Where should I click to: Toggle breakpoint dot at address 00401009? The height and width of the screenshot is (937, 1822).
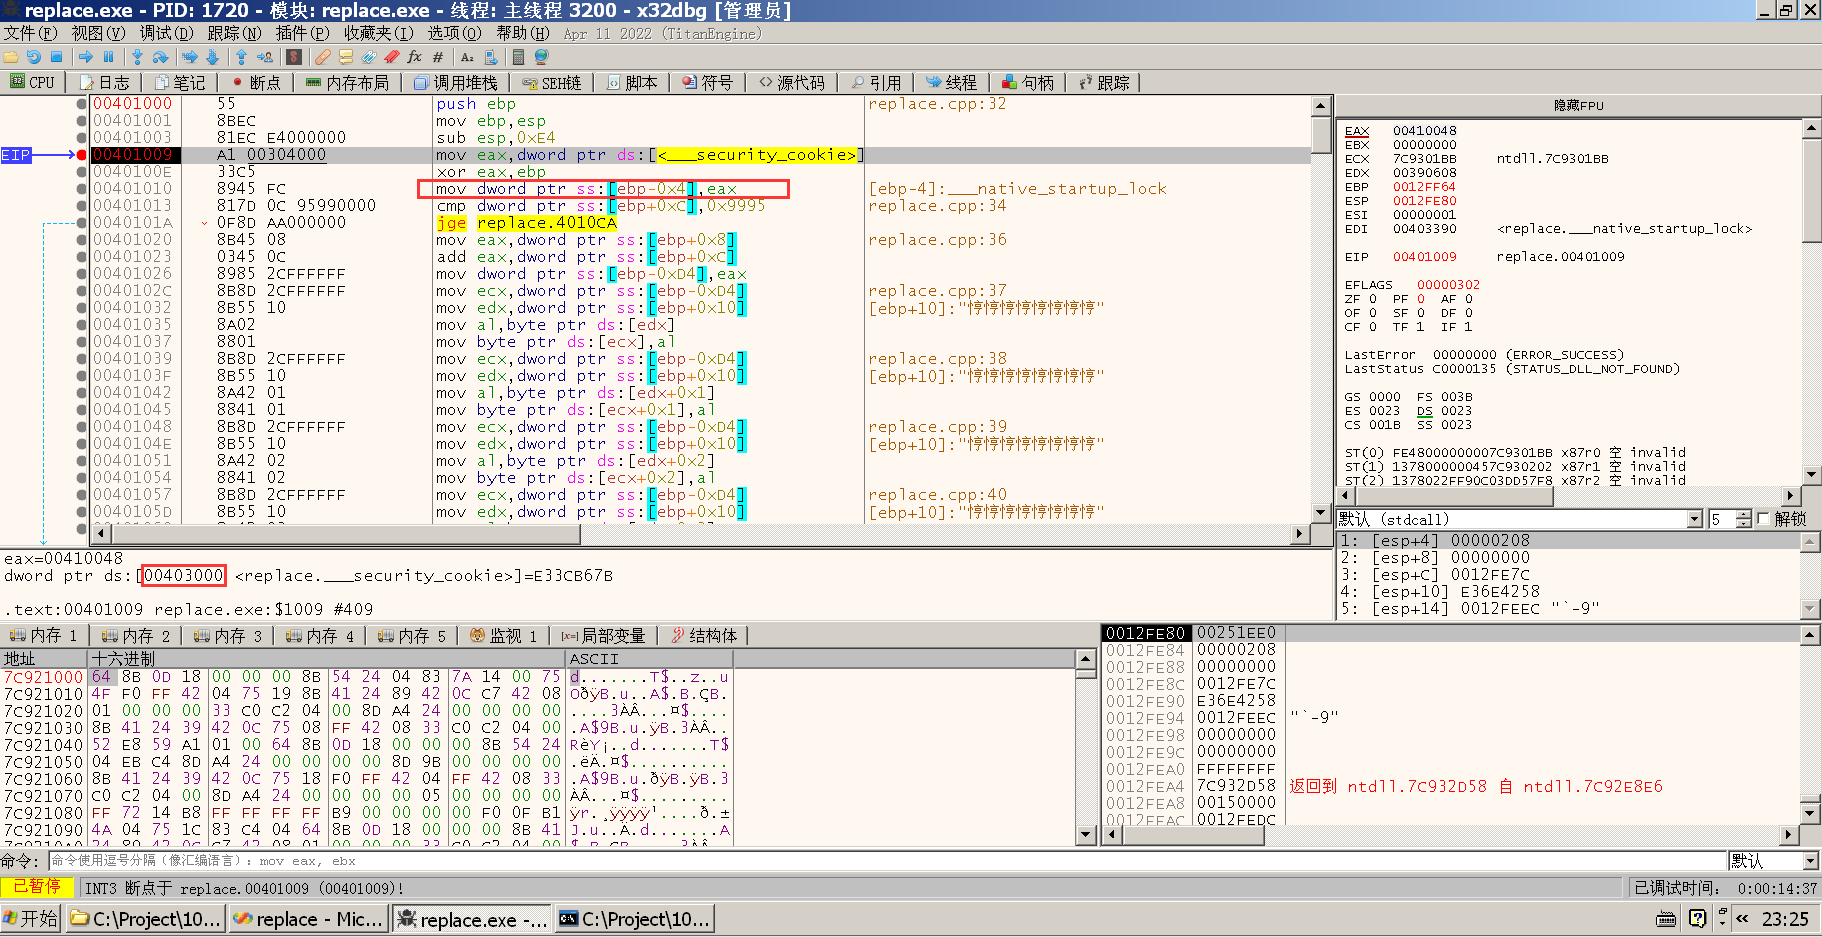tap(81, 155)
